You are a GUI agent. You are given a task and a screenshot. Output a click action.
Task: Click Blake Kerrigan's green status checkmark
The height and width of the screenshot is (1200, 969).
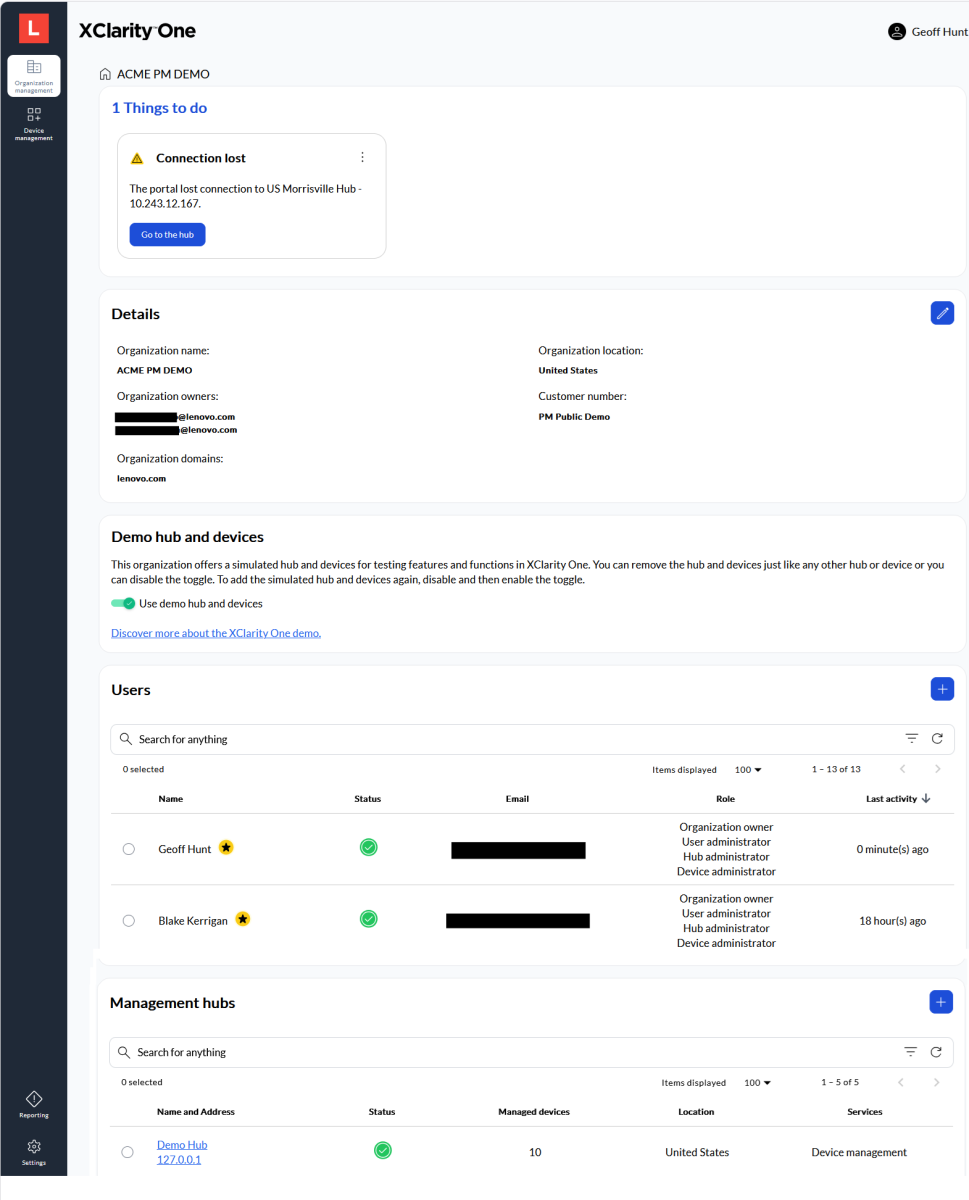(368, 919)
